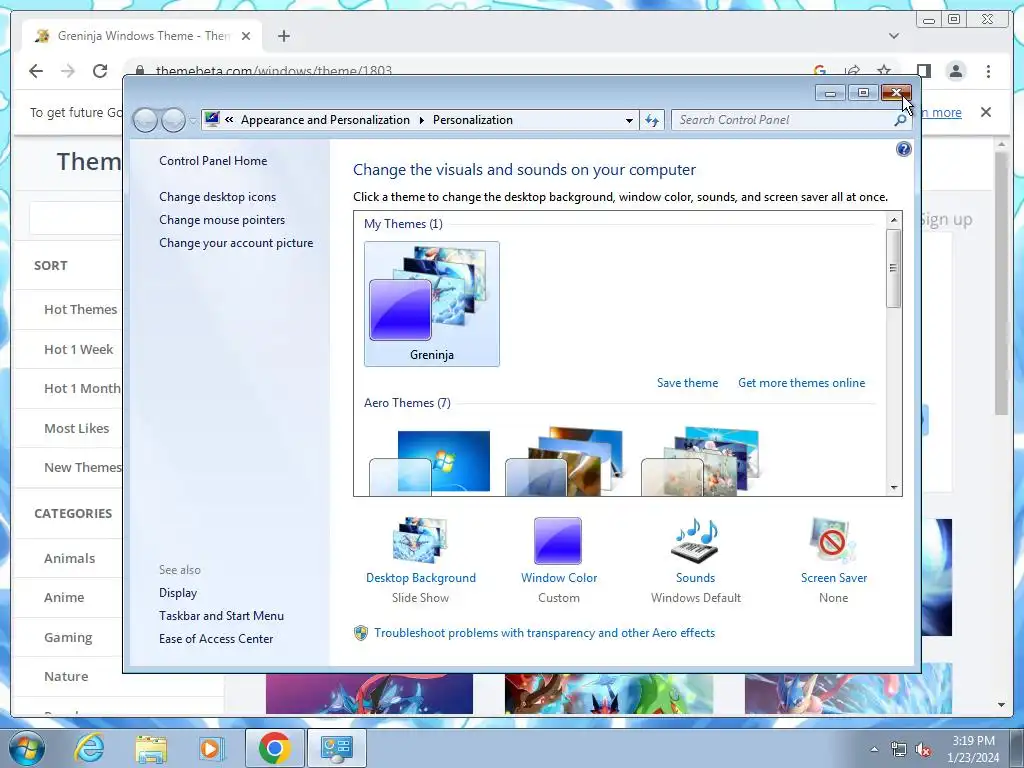Expand recent pages arrow beside navigation buttons
The image size is (1024, 768).
point(193,121)
